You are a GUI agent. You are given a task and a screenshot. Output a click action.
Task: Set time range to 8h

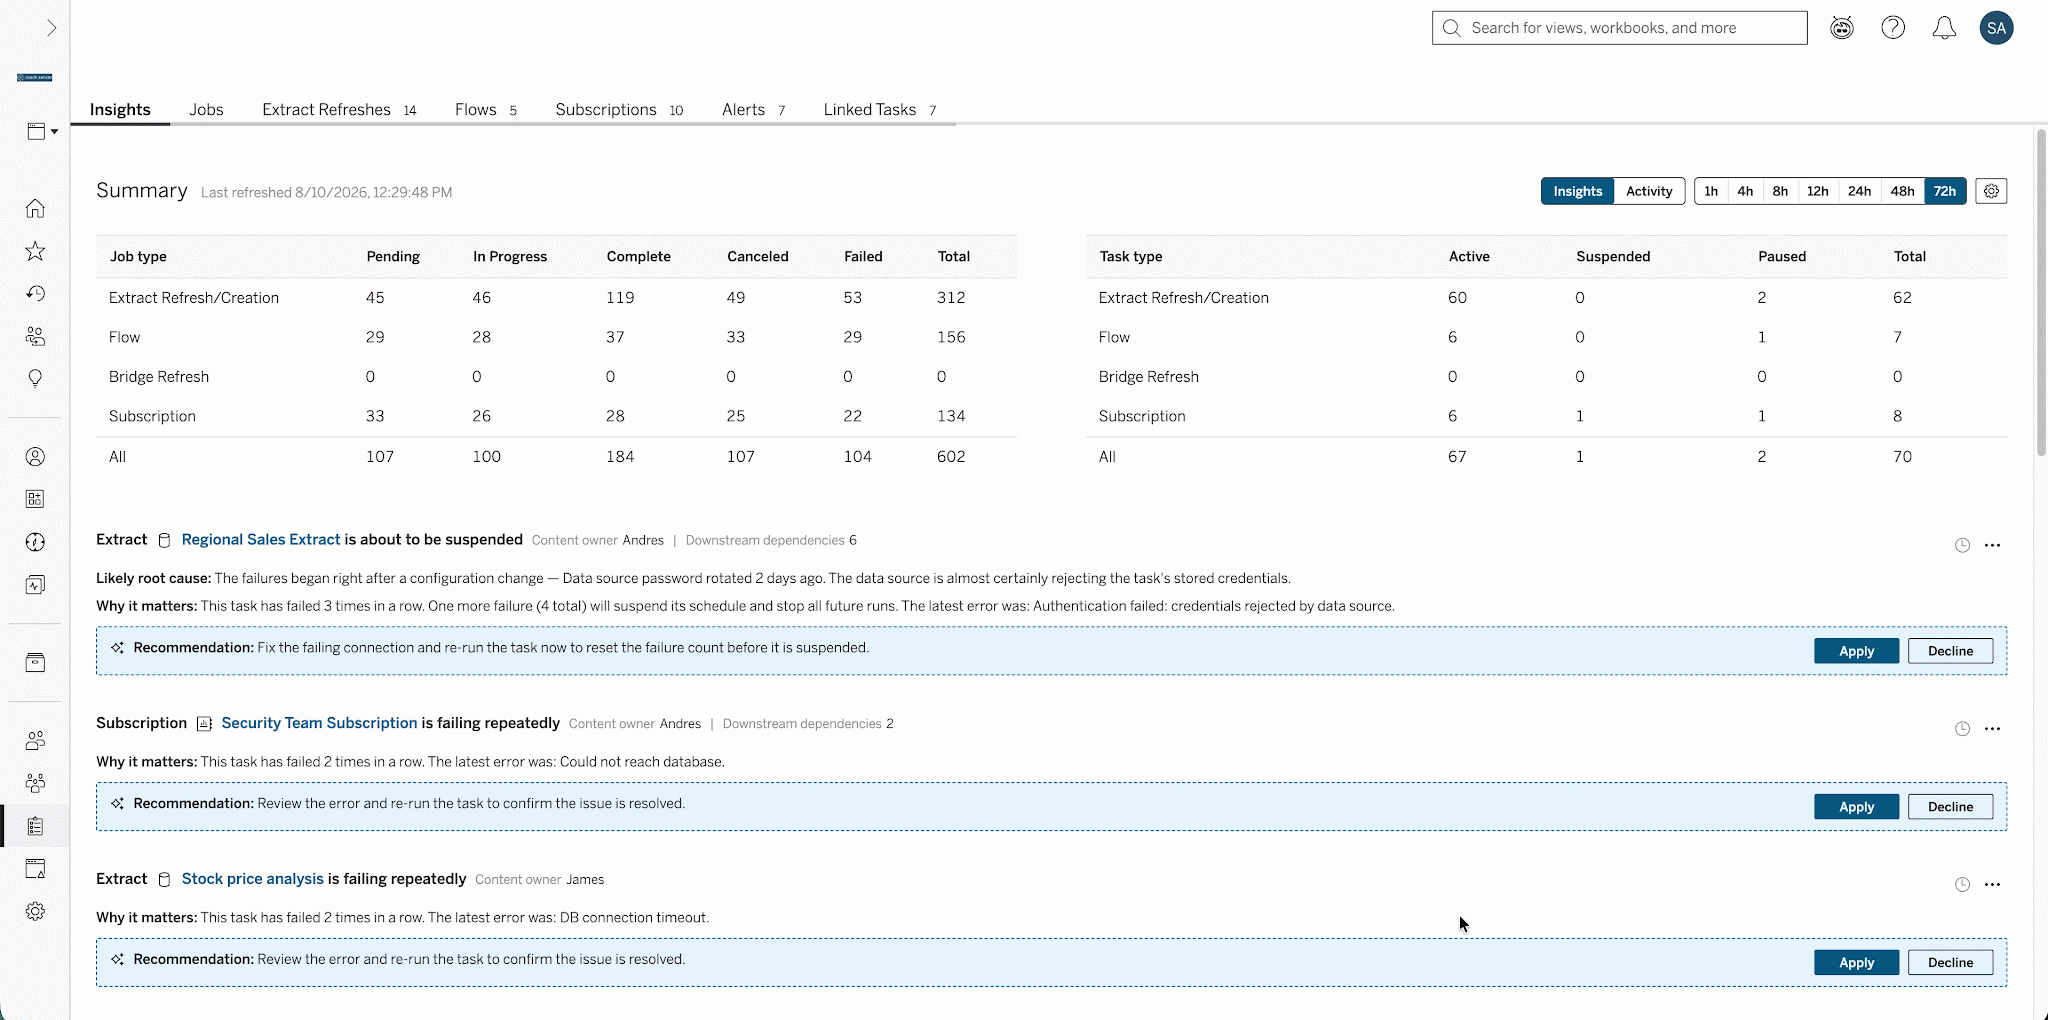tap(1780, 191)
